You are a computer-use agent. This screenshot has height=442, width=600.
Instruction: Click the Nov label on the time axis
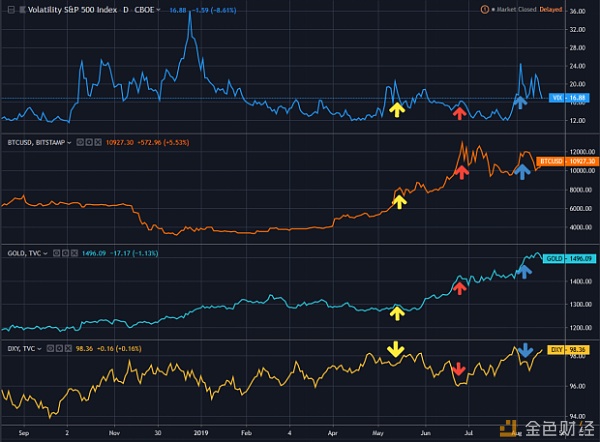pyautogui.click(x=114, y=433)
